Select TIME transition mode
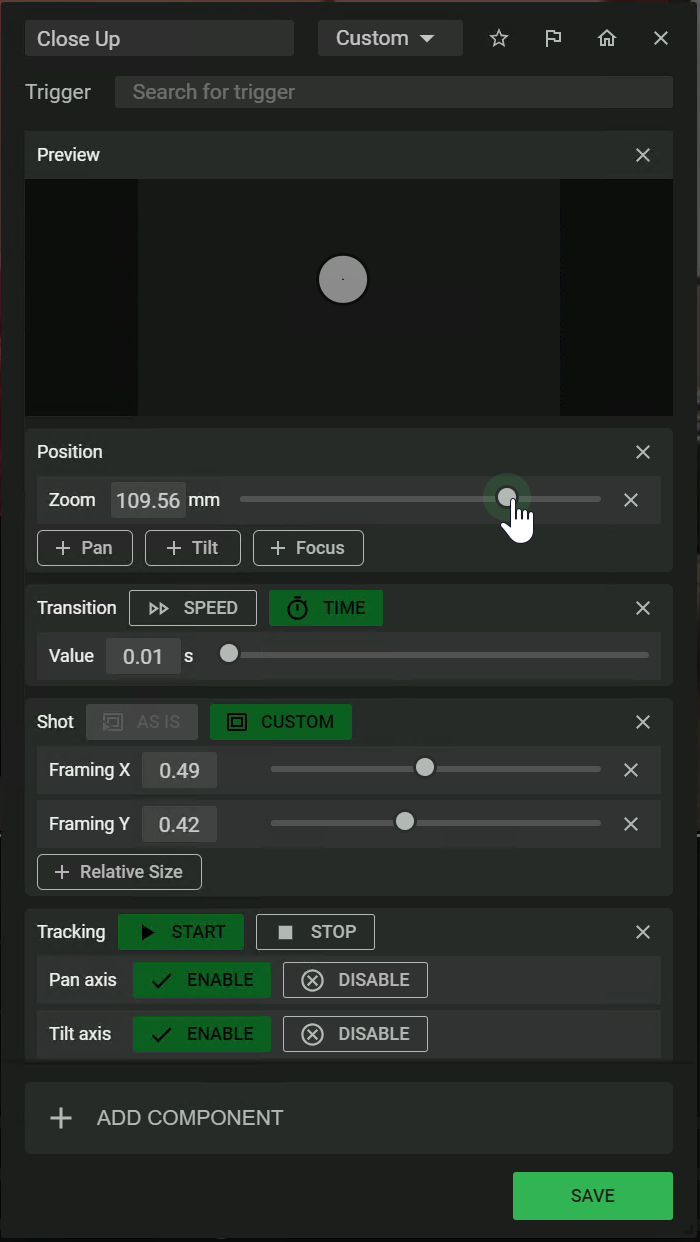 click(x=326, y=608)
